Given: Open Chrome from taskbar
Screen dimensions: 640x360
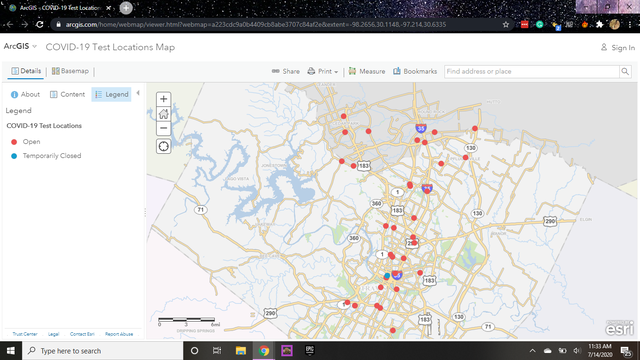Looking at the screenshot, I should (x=264, y=351).
